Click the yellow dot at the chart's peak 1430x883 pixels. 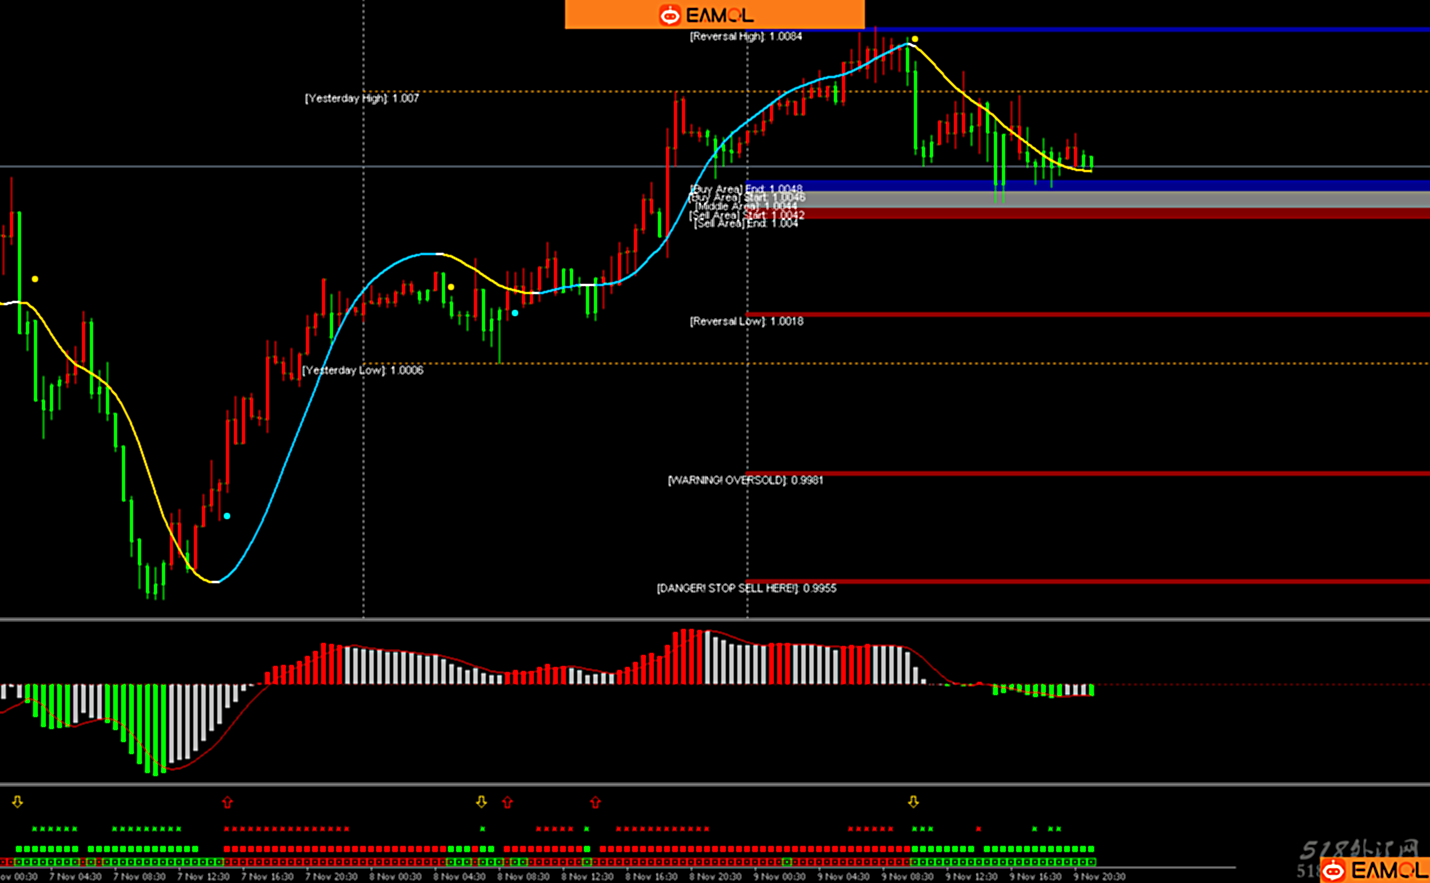tap(915, 39)
